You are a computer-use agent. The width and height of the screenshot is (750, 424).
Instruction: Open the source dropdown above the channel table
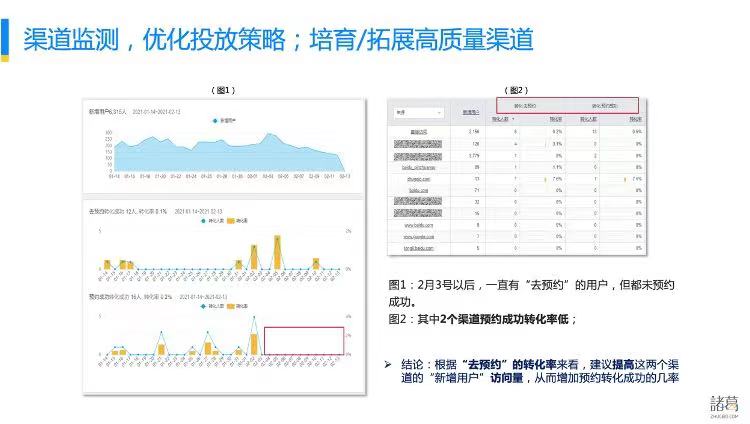point(419,112)
